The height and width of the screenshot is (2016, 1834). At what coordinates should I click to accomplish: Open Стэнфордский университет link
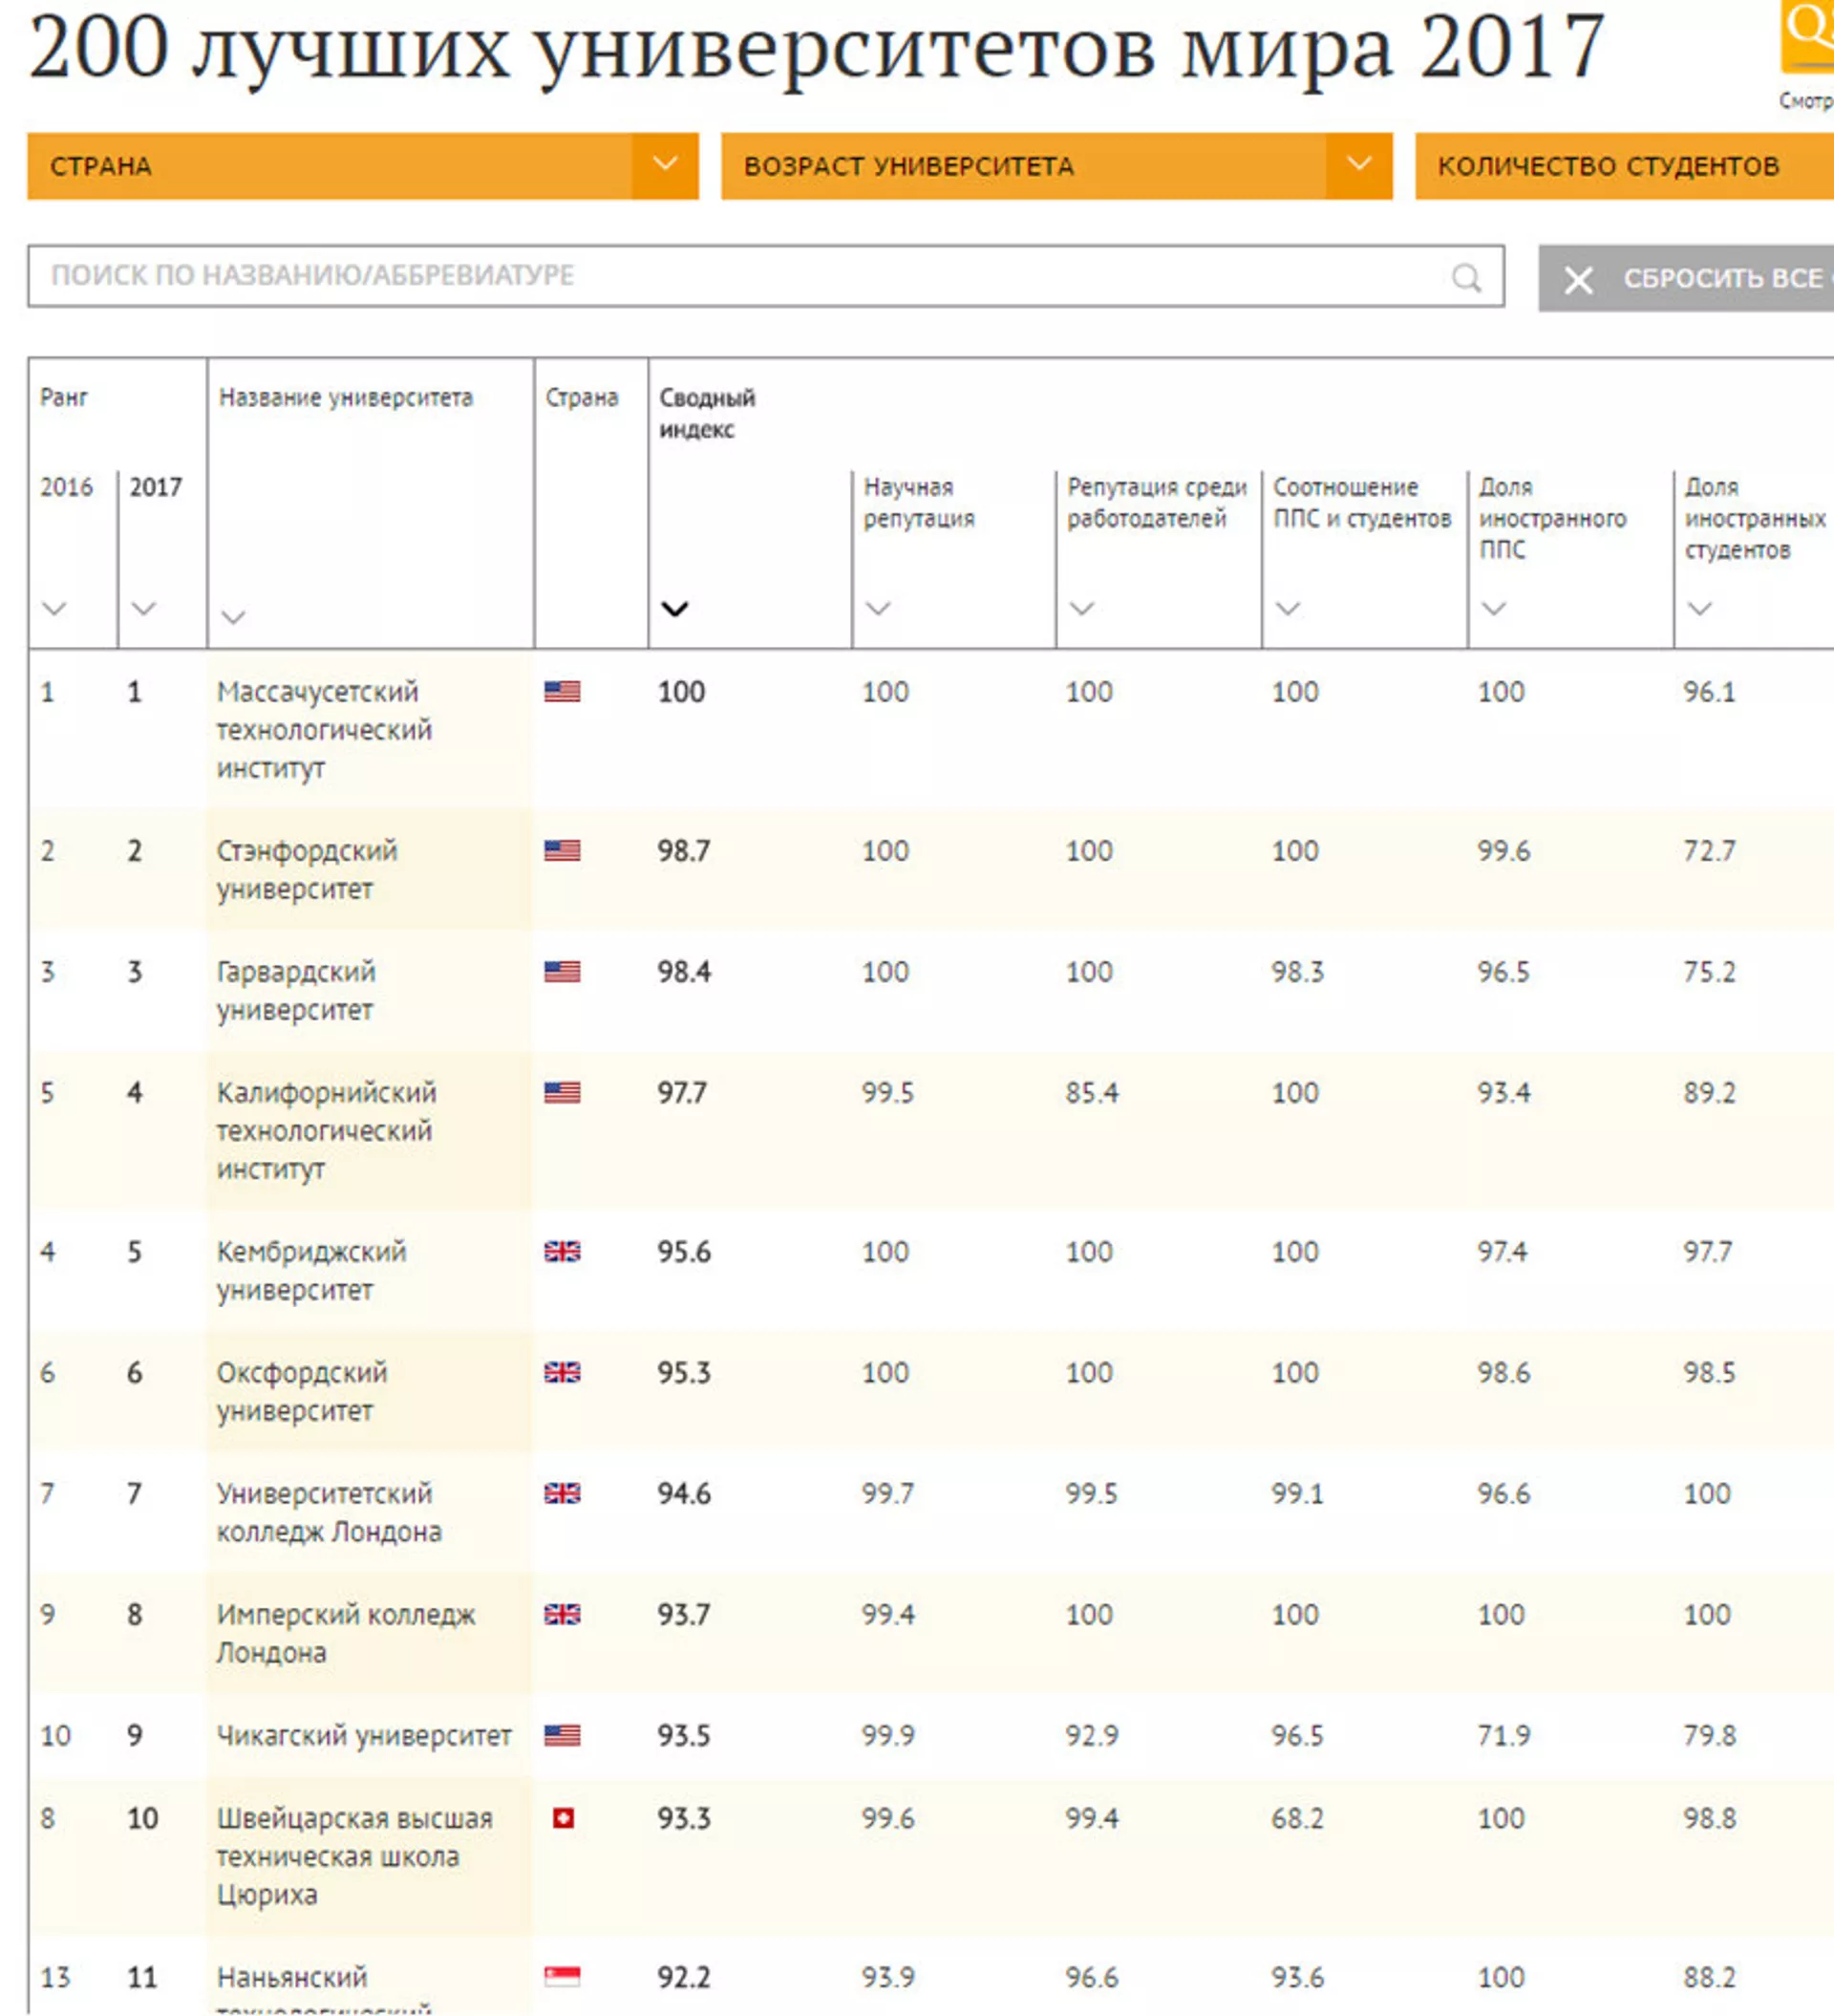click(x=307, y=870)
